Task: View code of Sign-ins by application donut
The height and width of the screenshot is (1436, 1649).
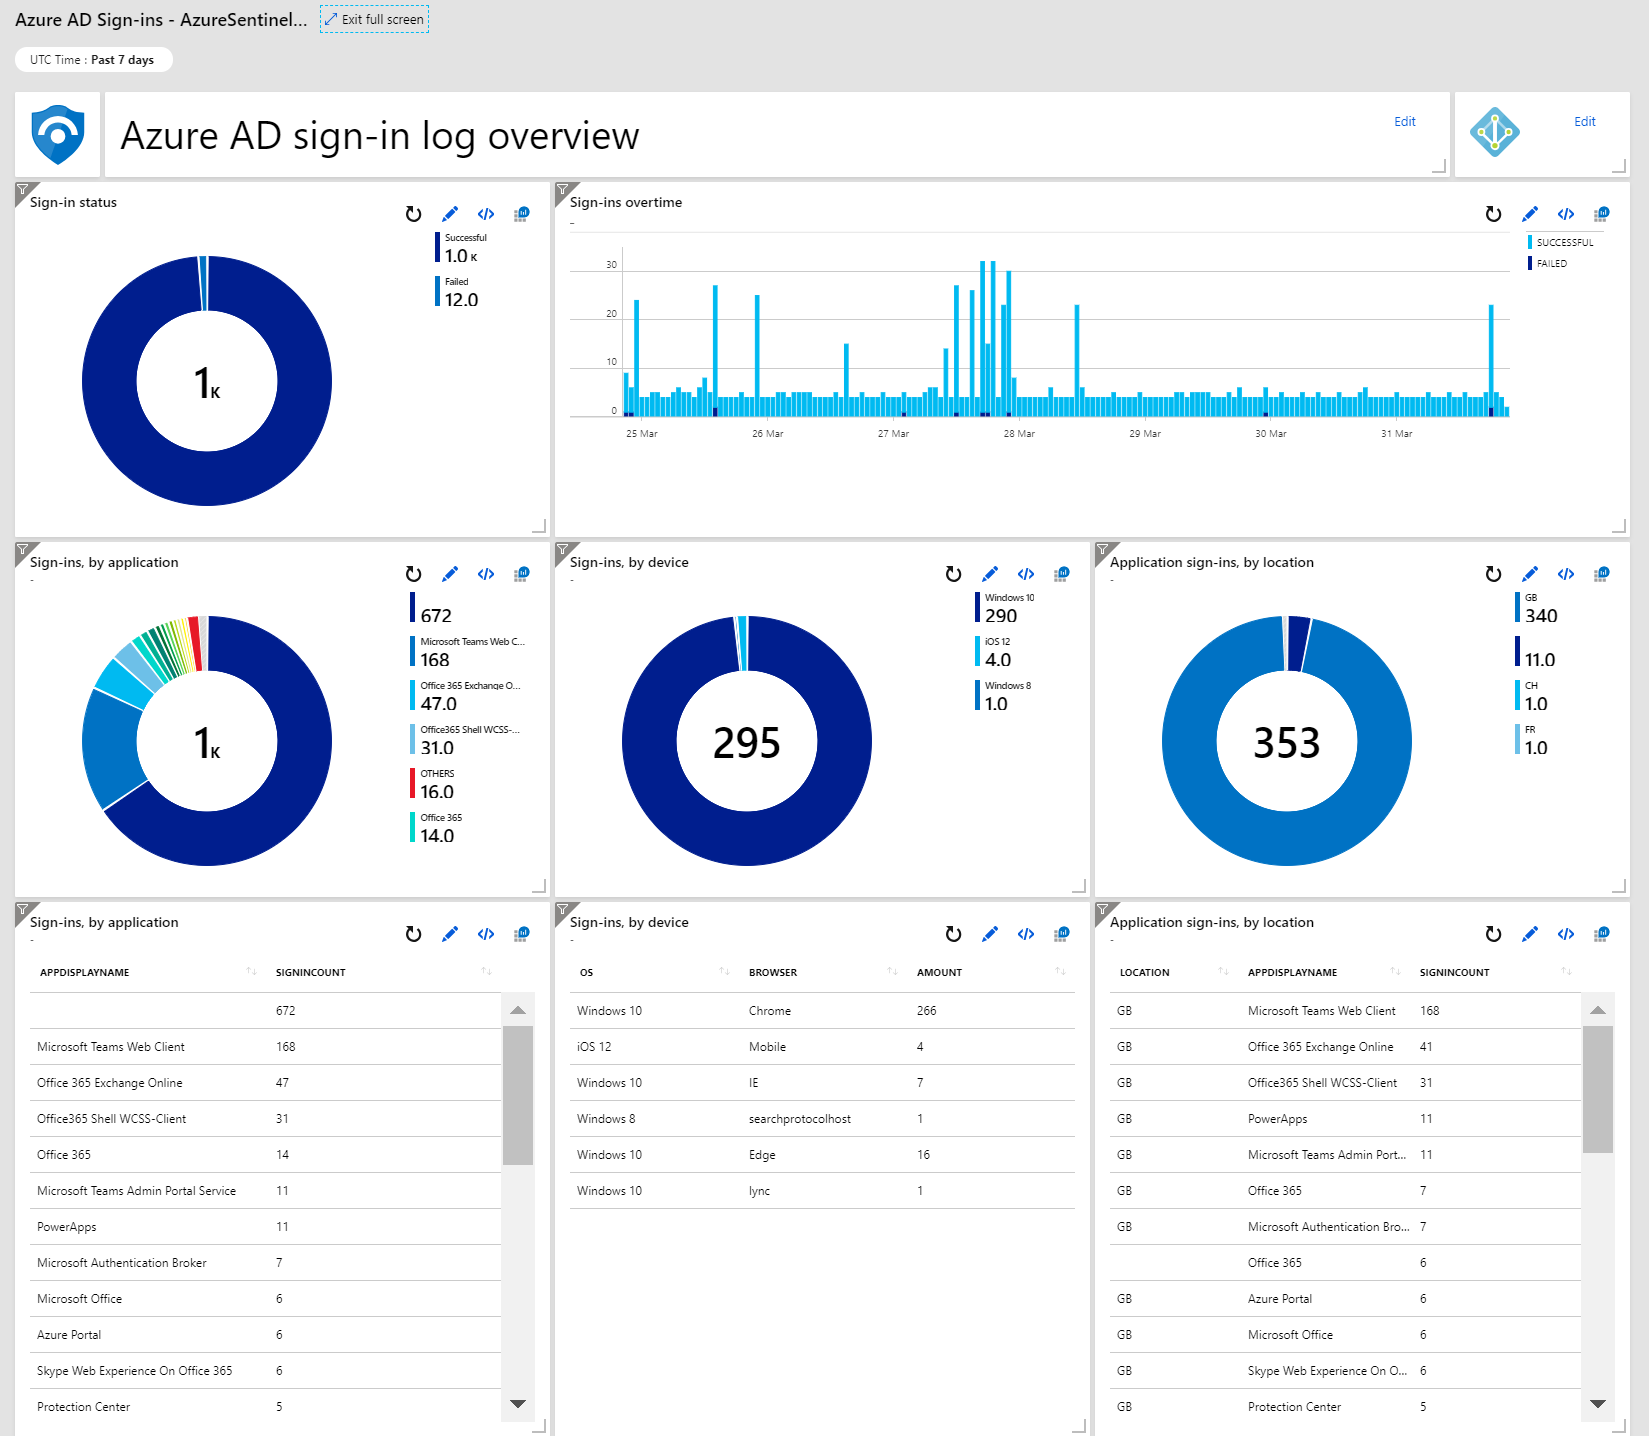Action: pos(486,574)
